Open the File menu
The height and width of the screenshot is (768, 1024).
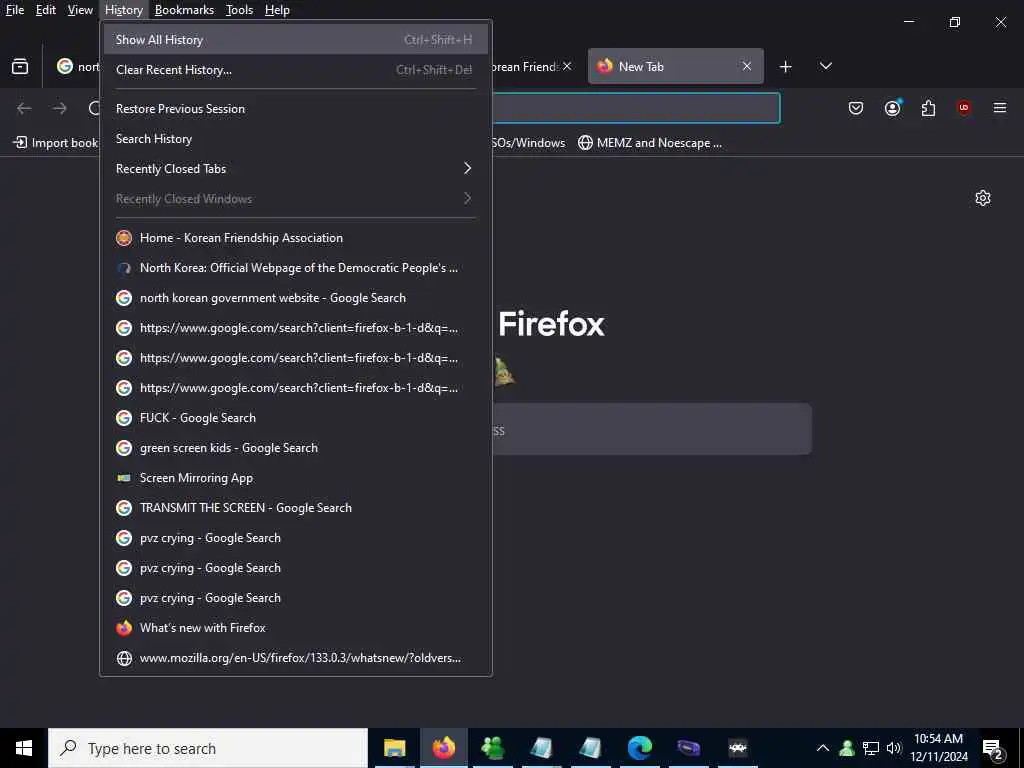click(x=15, y=10)
